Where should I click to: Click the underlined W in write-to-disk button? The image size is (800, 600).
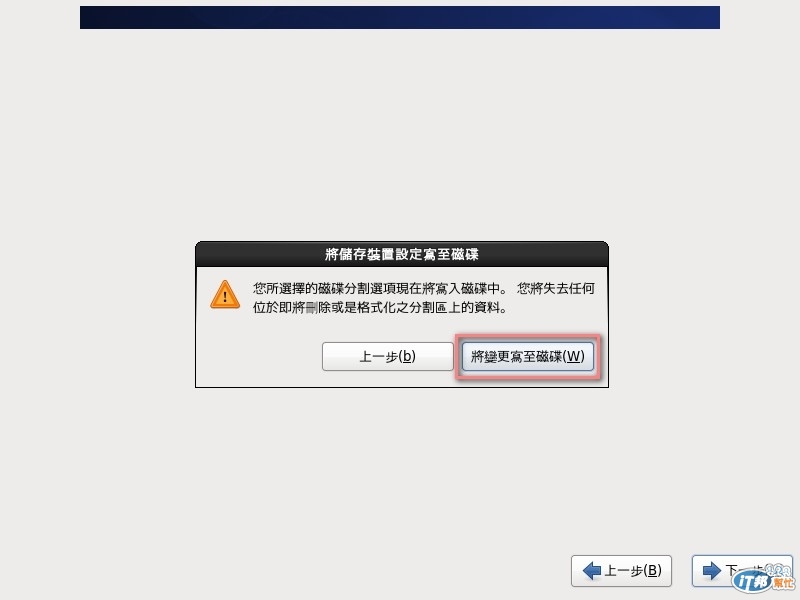click(x=574, y=356)
